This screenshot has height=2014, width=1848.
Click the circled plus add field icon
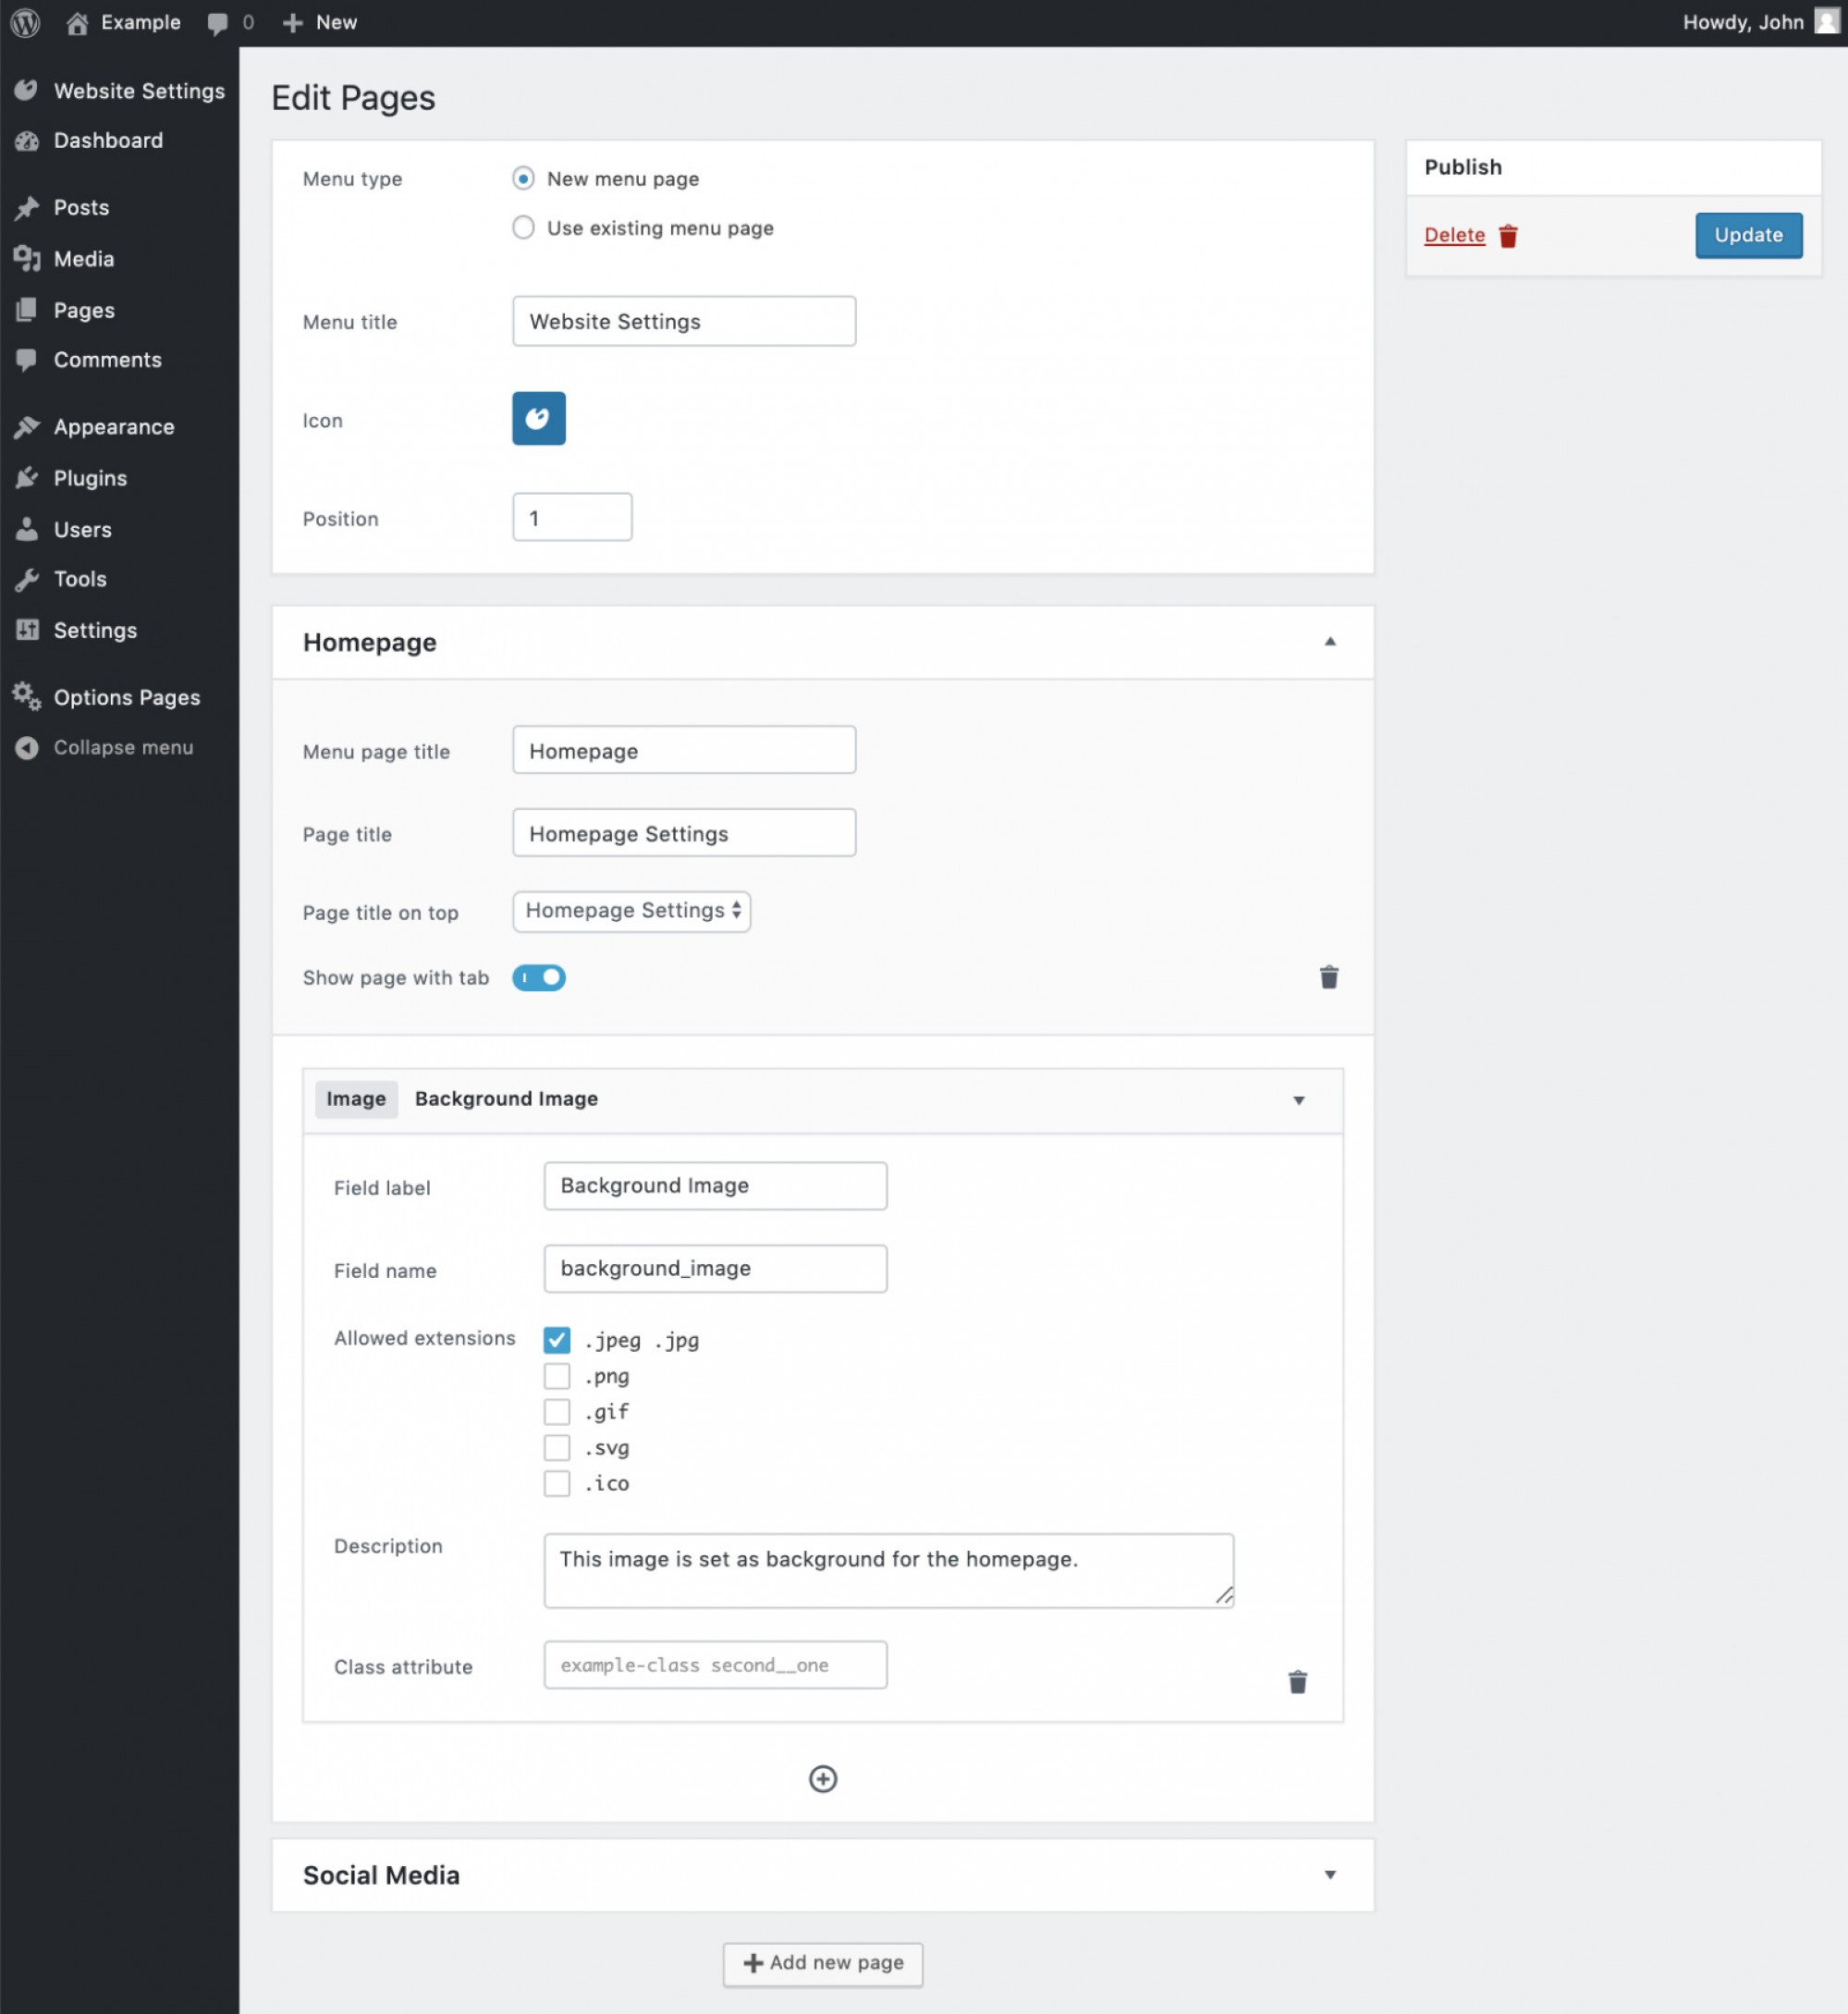point(822,1779)
